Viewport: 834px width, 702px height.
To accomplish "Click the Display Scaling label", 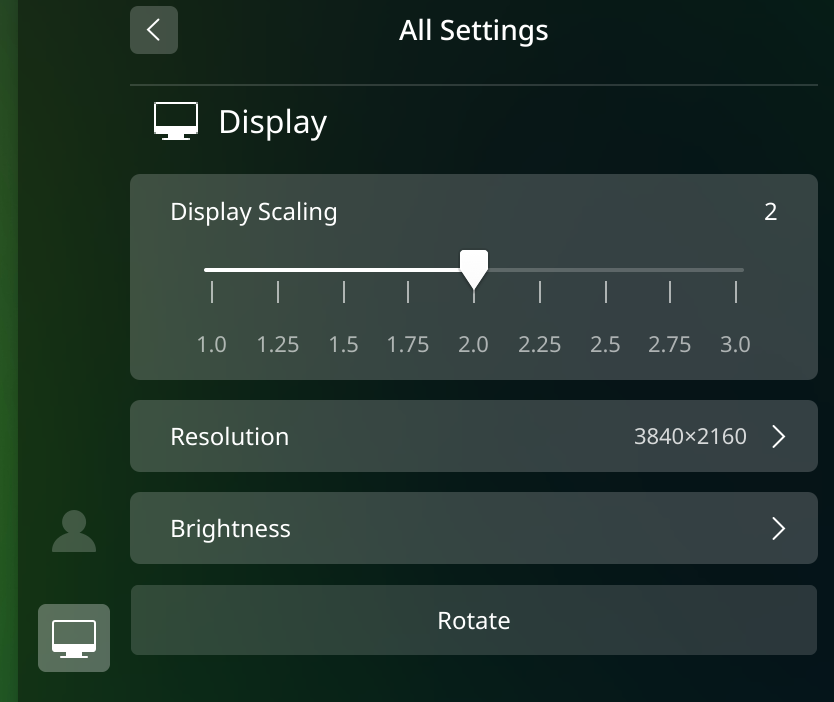I will 254,212.
